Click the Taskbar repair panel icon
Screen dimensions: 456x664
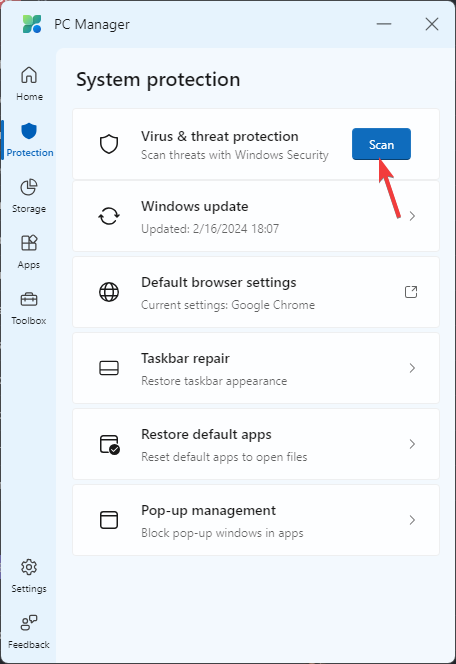click(x=109, y=368)
